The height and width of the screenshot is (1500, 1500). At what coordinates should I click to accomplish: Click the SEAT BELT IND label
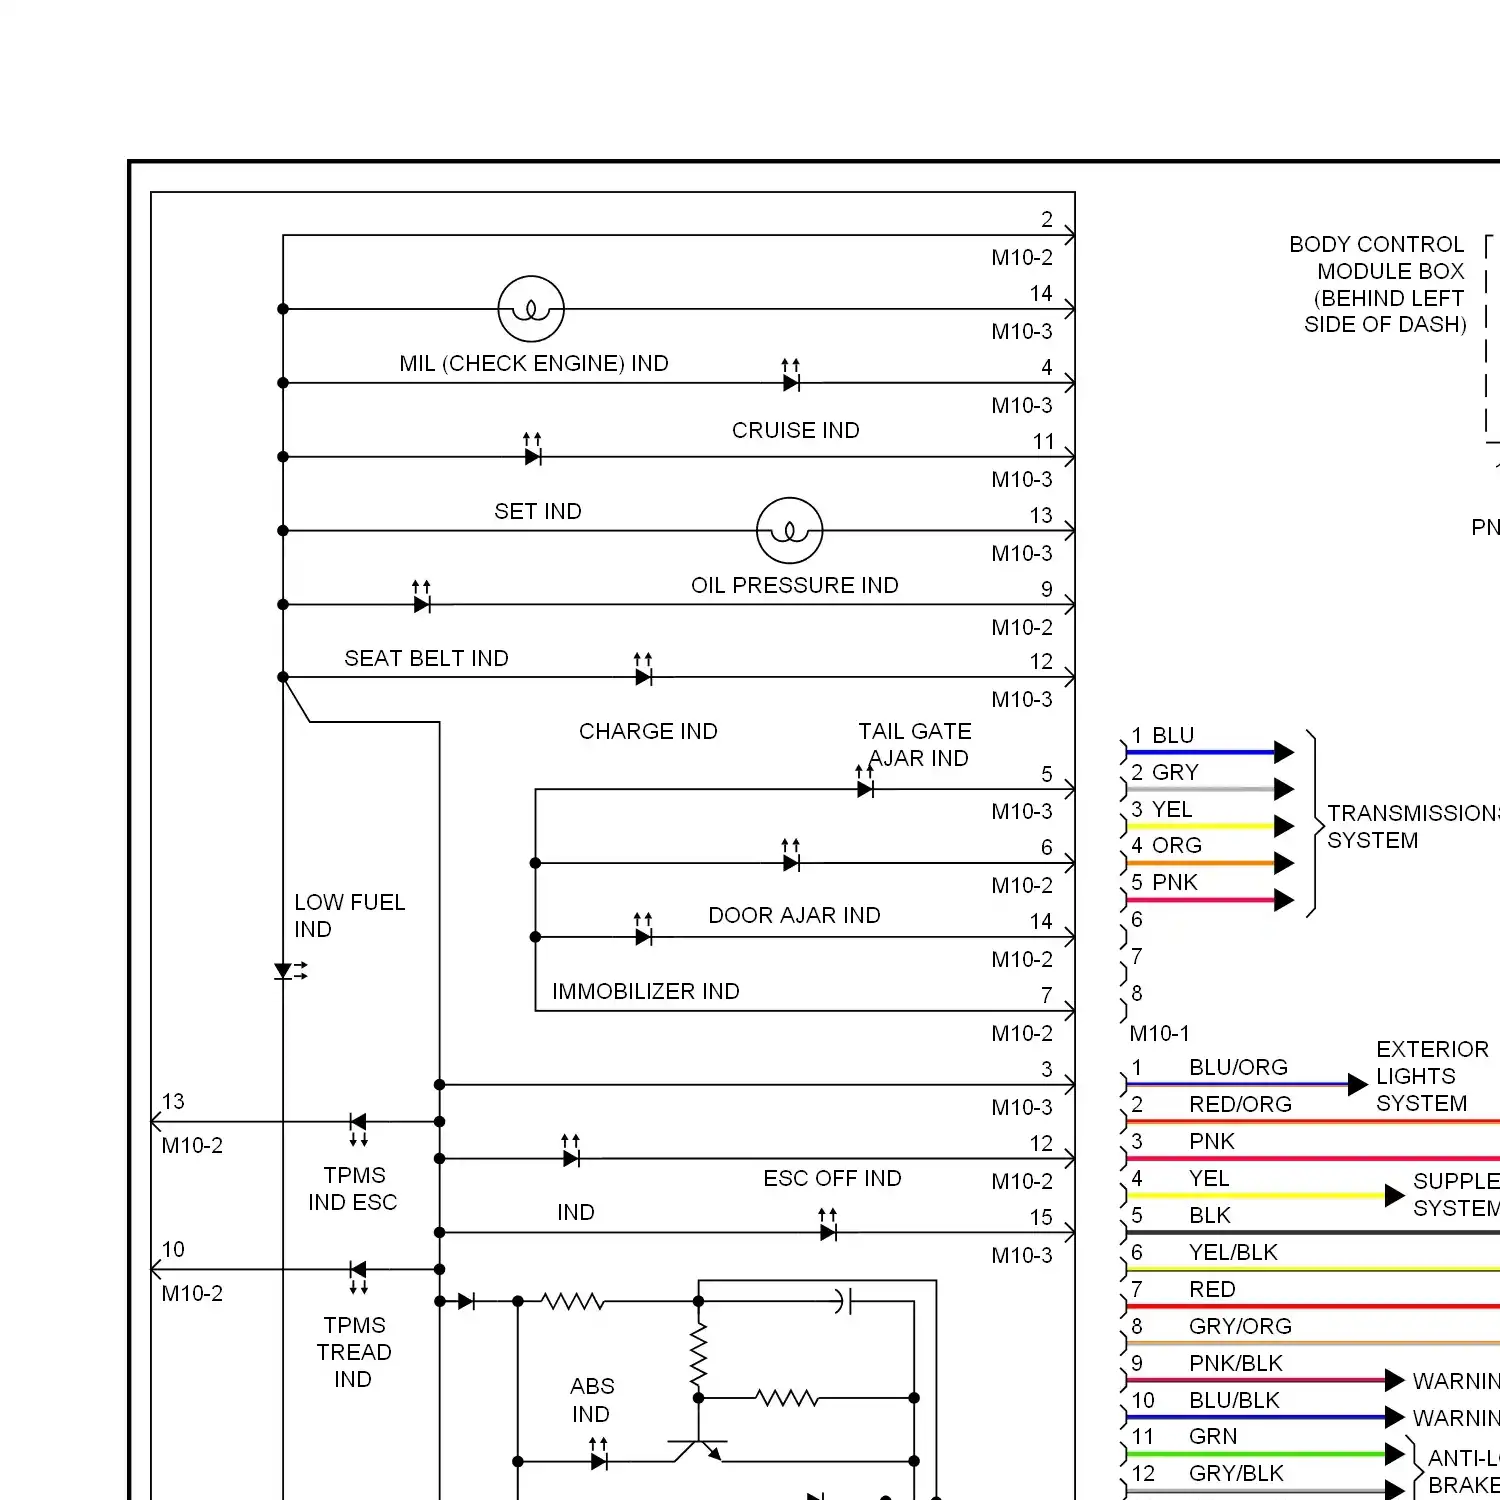coord(427,658)
